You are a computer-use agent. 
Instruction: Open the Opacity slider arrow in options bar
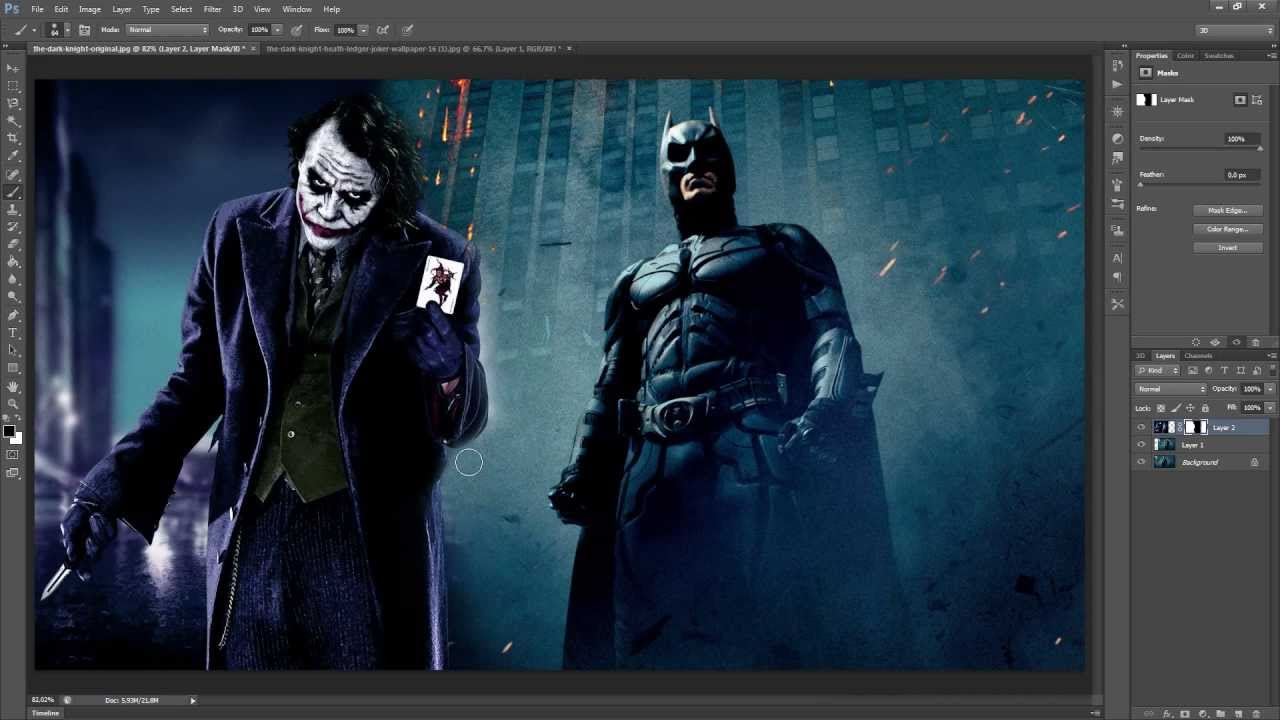click(x=277, y=30)
